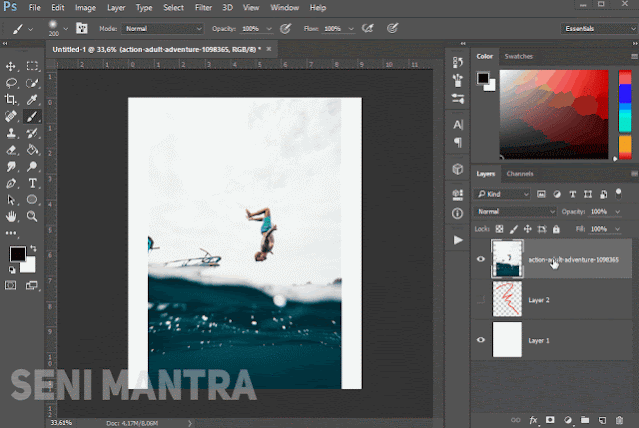Enable airbrush-style build-up
Screen dimensions: 639x428
pyautogui.click(x=368, y=28)
